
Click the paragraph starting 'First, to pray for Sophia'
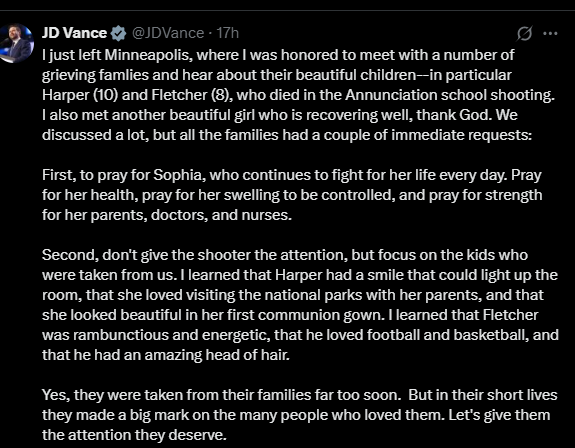point(292,195)
